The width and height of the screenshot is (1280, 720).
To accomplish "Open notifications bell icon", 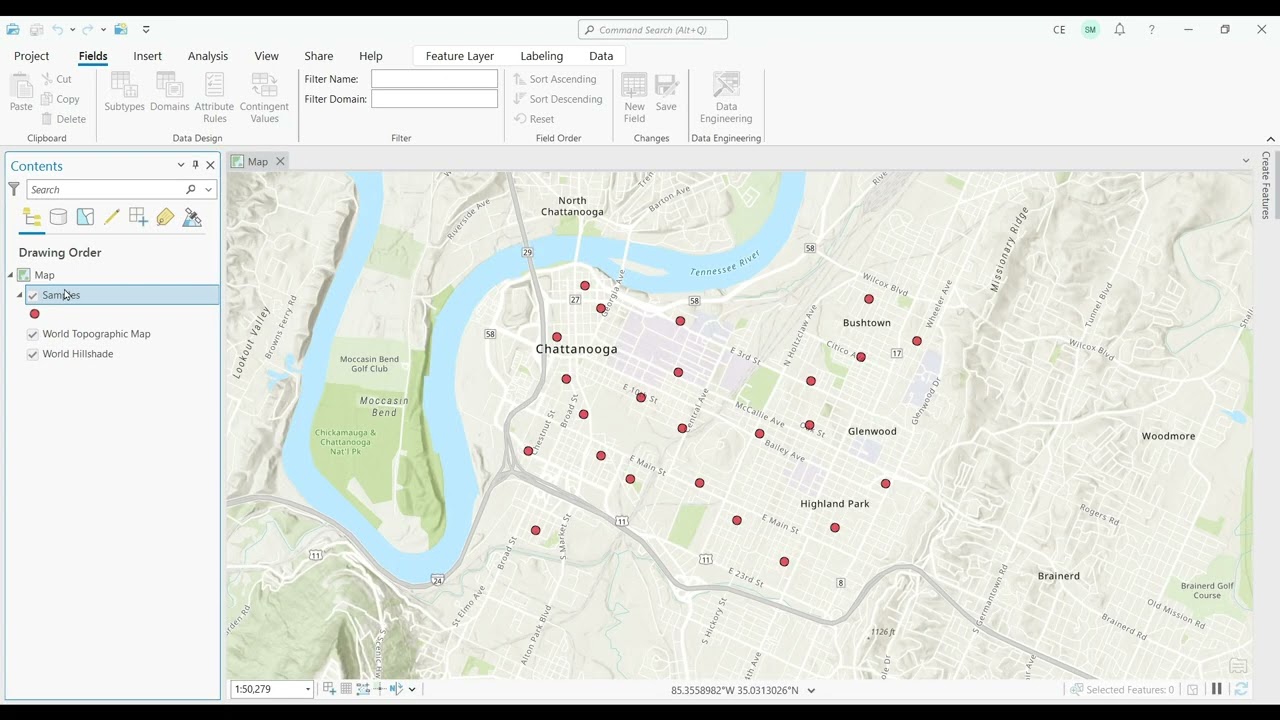I will (x=1120, y=30).
